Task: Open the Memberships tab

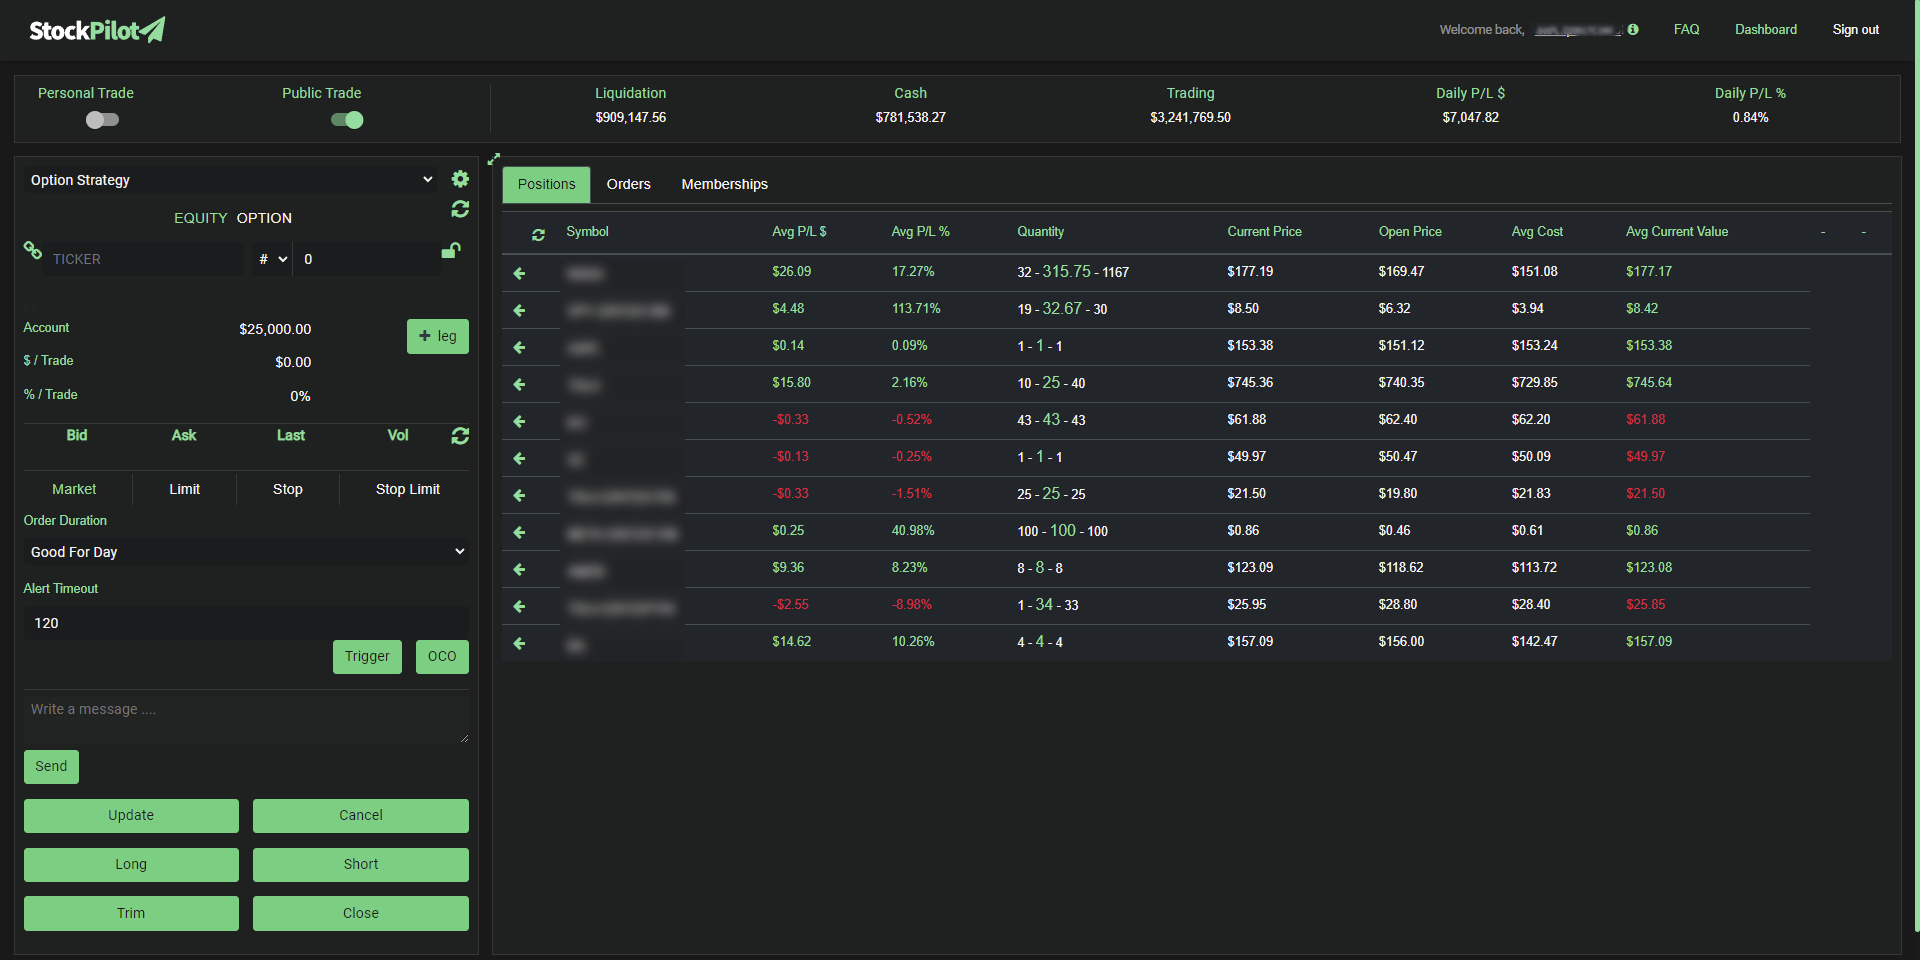Action: [x=724, y=184]
